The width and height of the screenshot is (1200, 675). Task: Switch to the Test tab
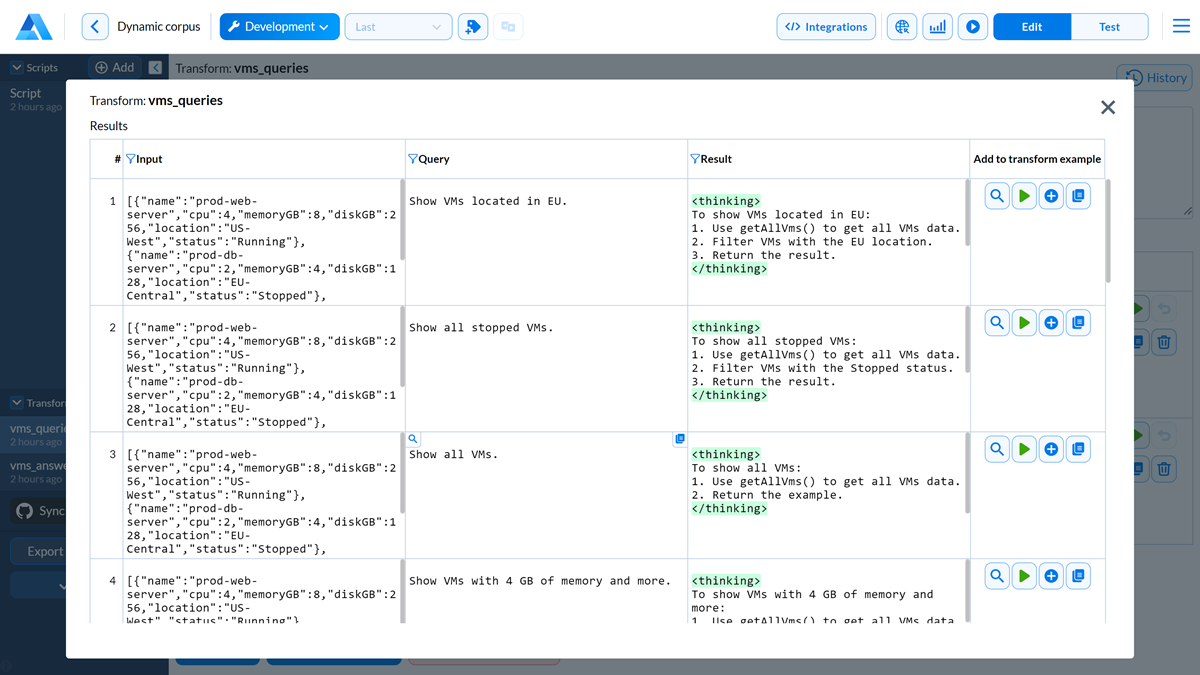pos(1109,27)
